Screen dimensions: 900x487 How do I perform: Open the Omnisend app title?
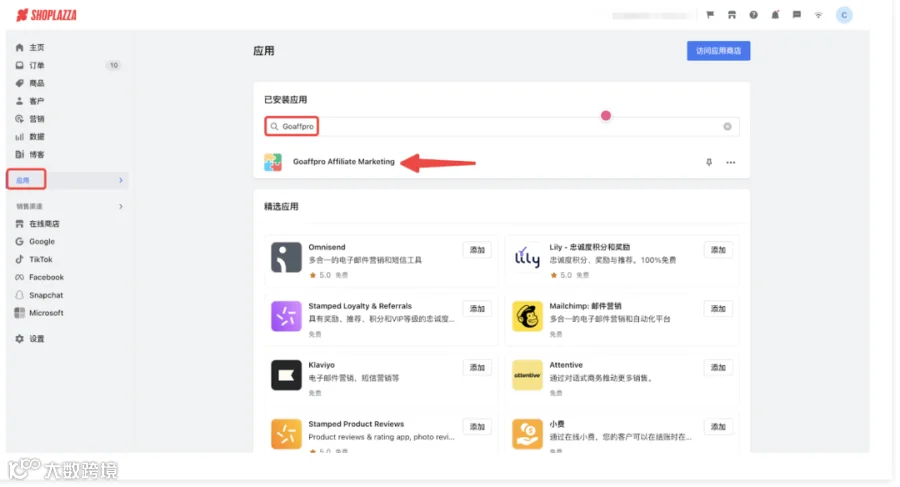click(327, 247)
